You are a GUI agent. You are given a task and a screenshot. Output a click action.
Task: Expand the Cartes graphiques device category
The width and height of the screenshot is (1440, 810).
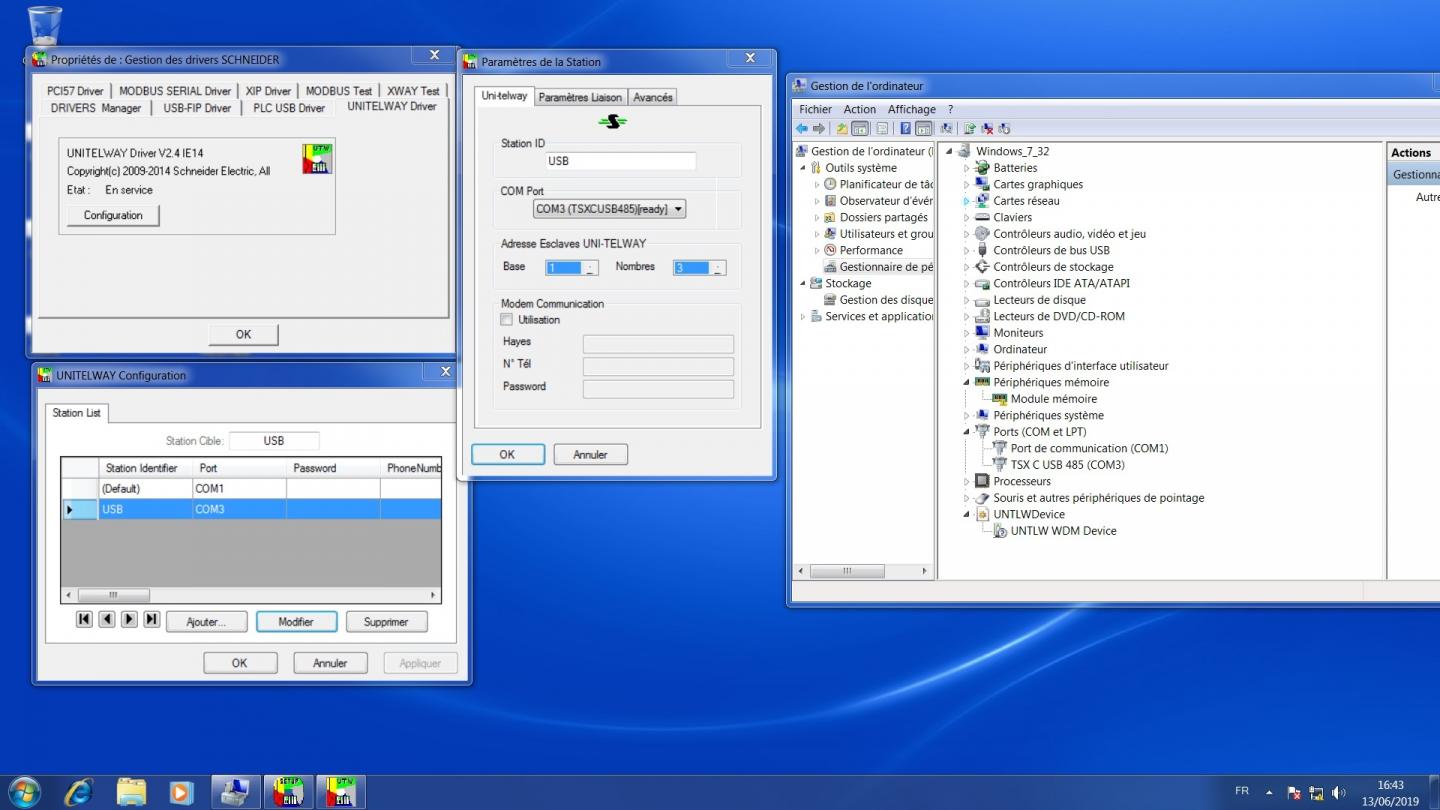pos(967,184)
